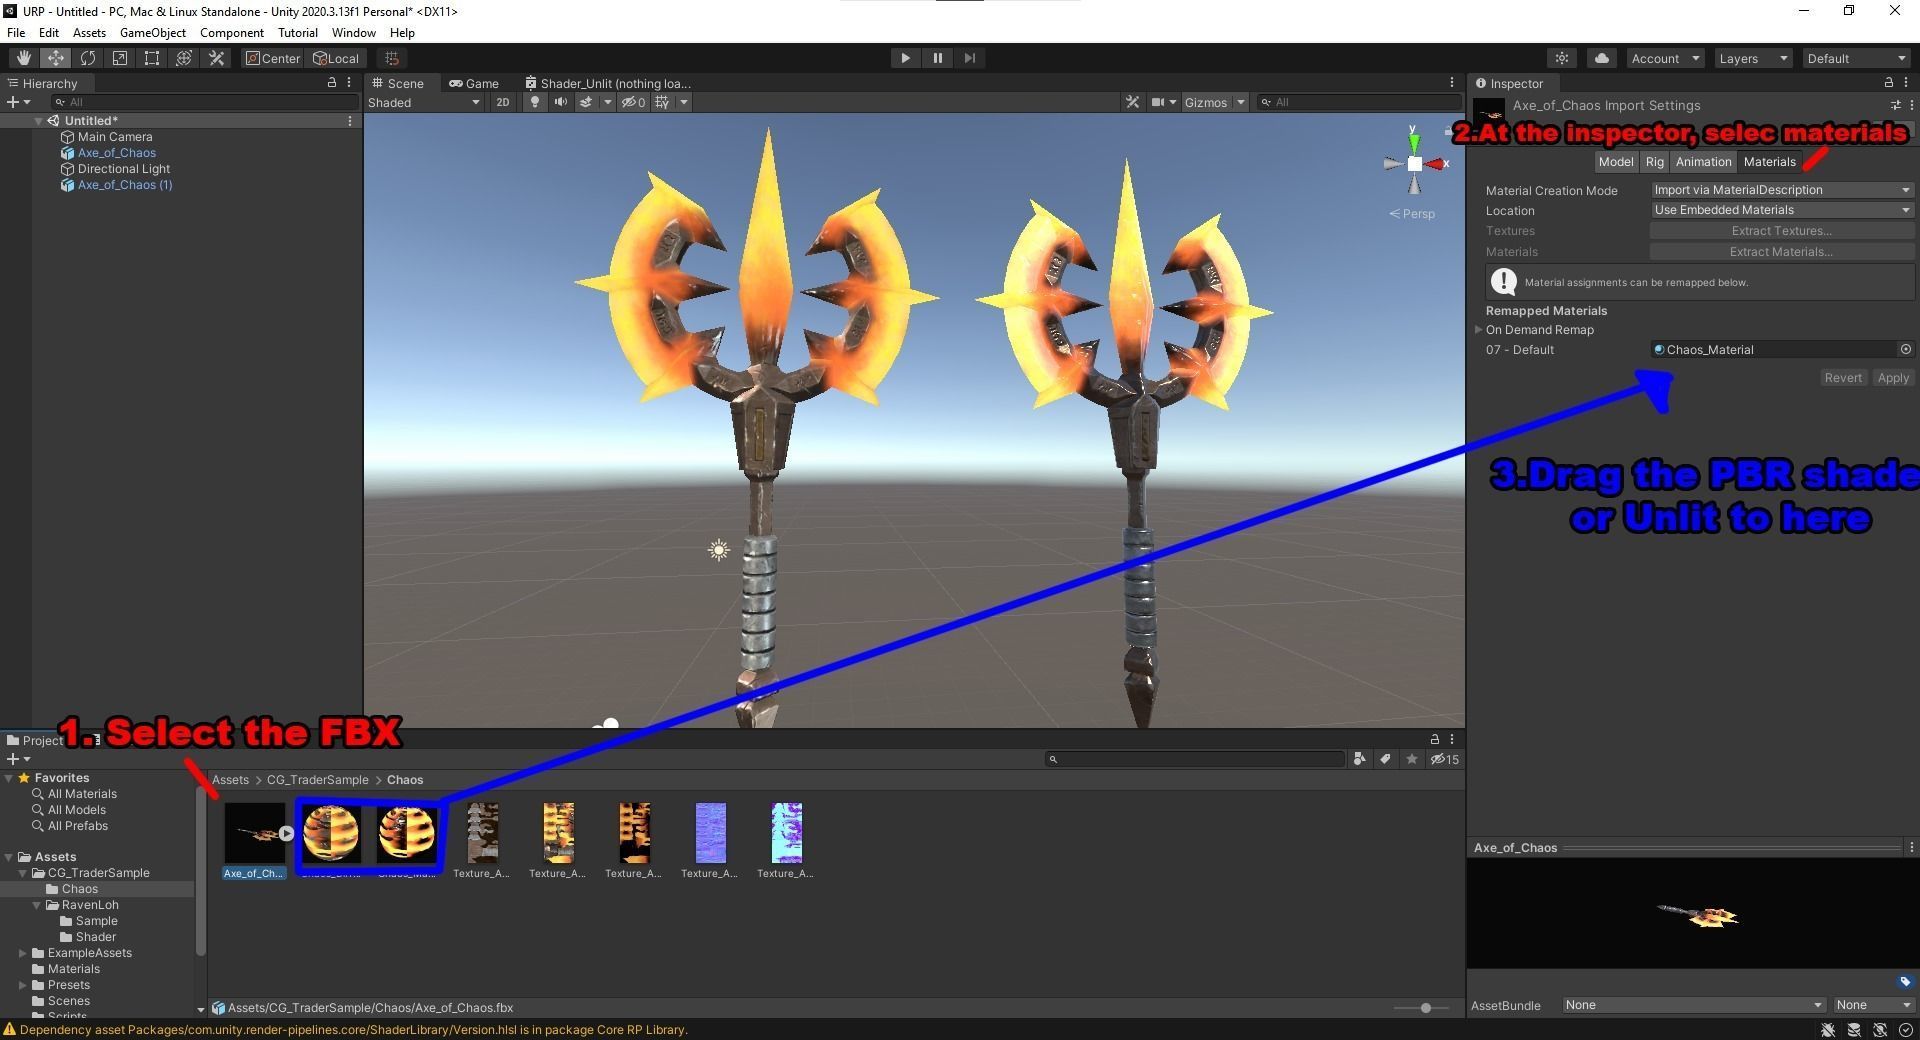Open Default layout dropdown
1920x1040 pixels.
click(1857, 58)
